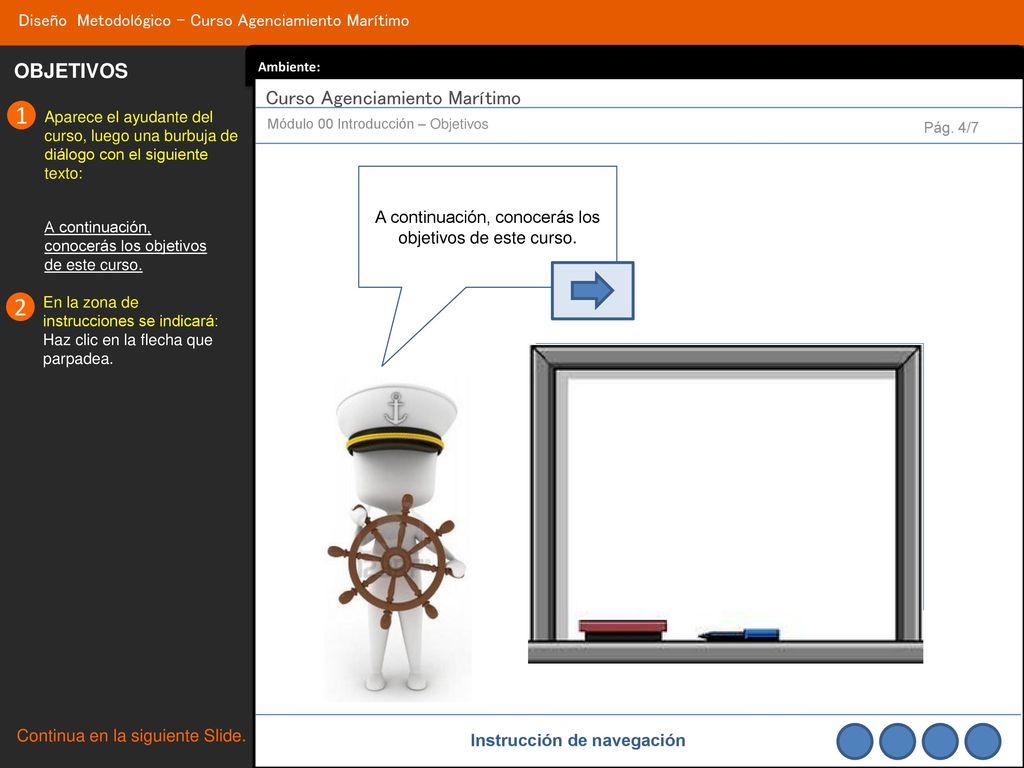Click the 'OBJETIVOS' heading
The image size is (1024, 768).
(71, 71)
